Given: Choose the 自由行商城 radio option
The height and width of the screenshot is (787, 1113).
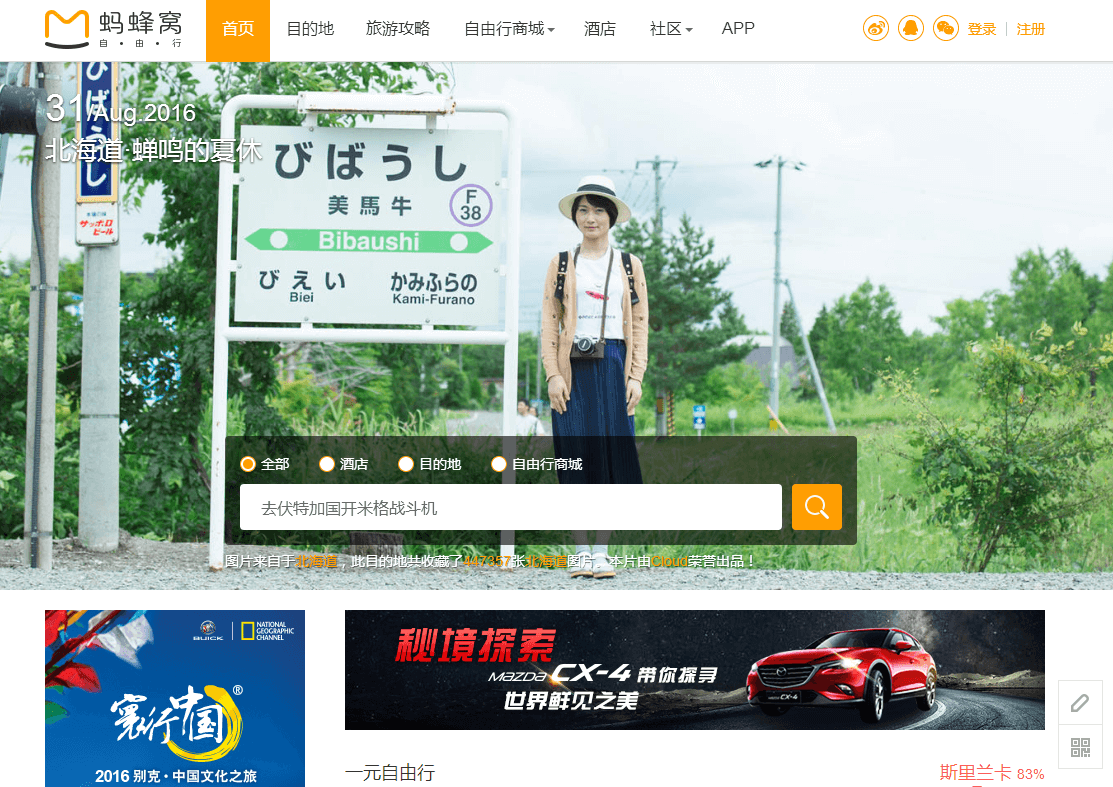Looking at the screenshot, I should point(499,464).
